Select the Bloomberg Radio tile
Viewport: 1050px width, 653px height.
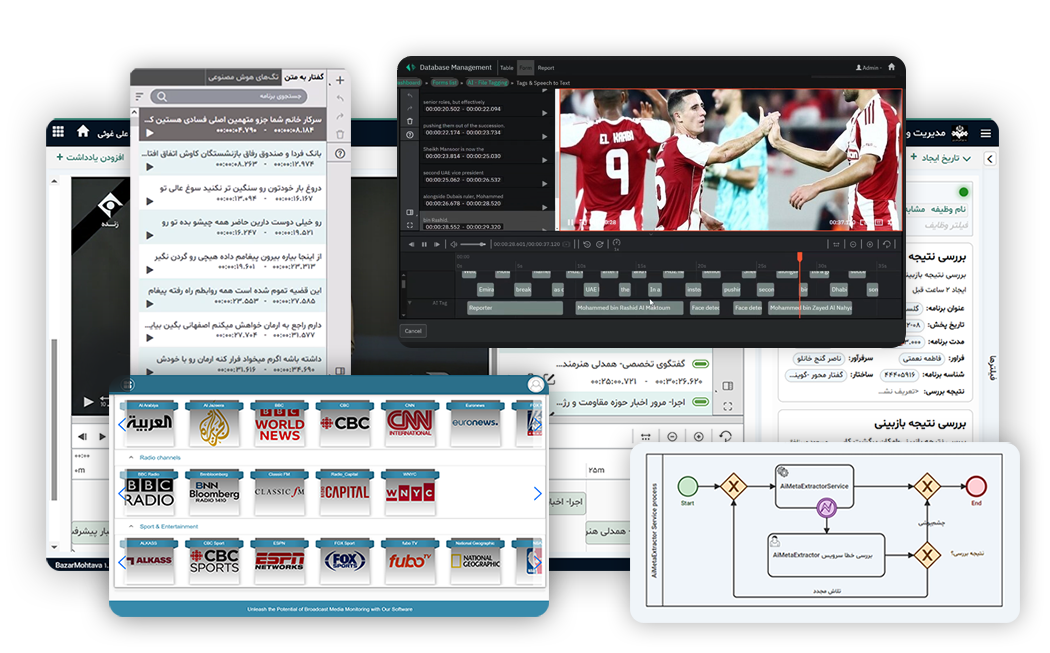214,492
